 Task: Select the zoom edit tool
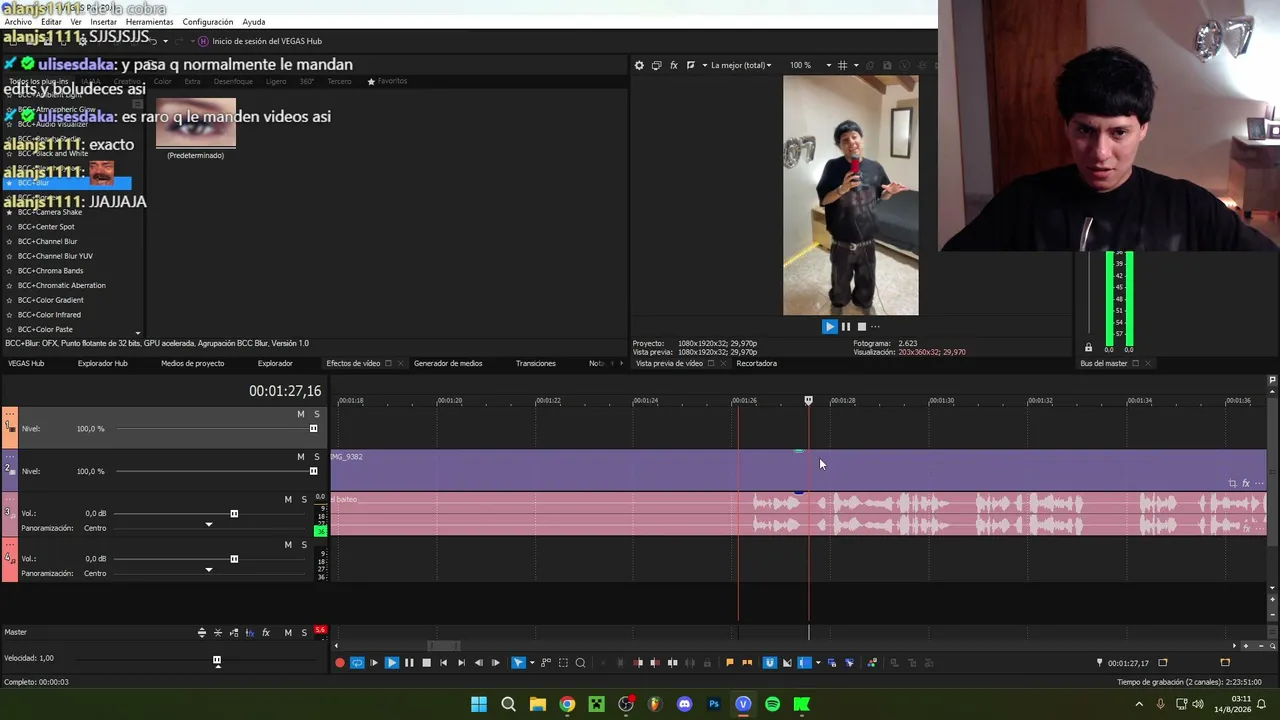tap(580, 662)
